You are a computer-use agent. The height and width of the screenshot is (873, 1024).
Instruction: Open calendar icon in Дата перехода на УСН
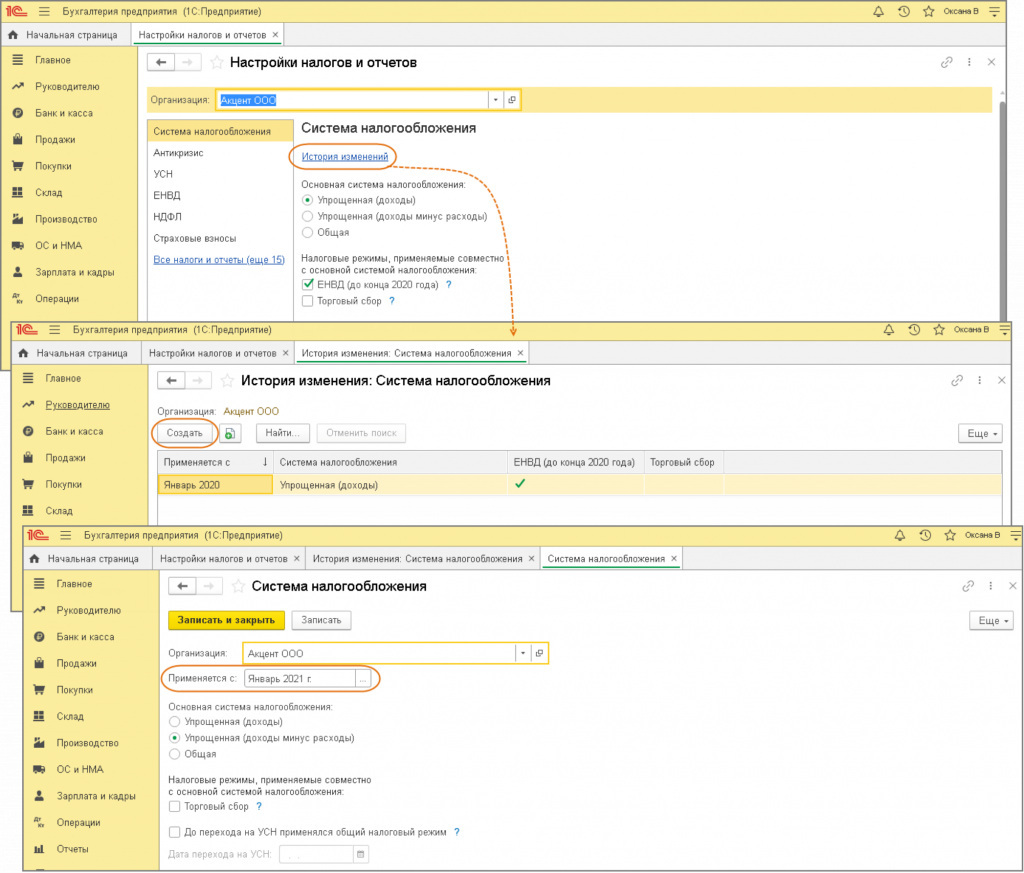pos(361,854)
